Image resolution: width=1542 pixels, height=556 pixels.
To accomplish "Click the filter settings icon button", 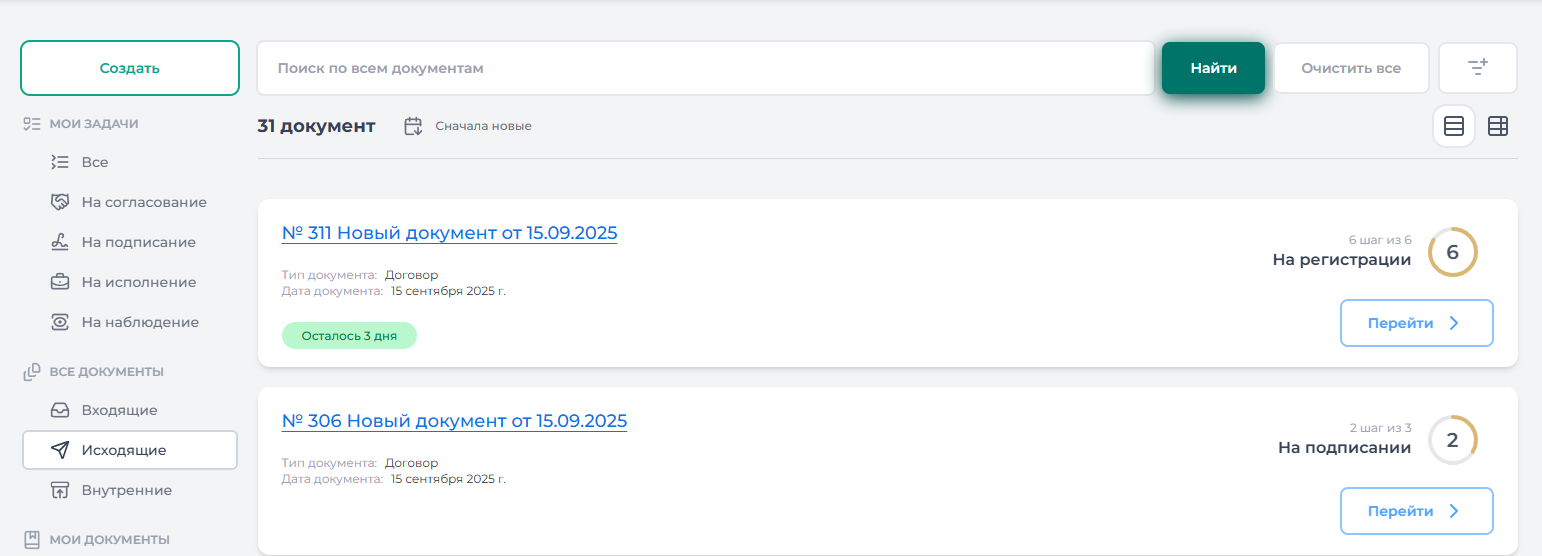I will coord(1477,68).
